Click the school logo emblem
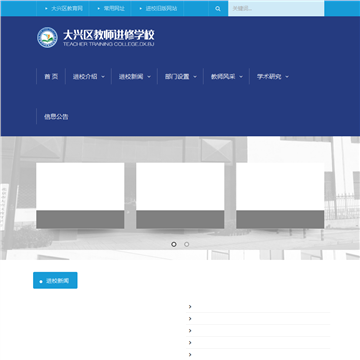The width and height of the screenshot is (360, 360). pyautogui.click(x=47, y=37)
